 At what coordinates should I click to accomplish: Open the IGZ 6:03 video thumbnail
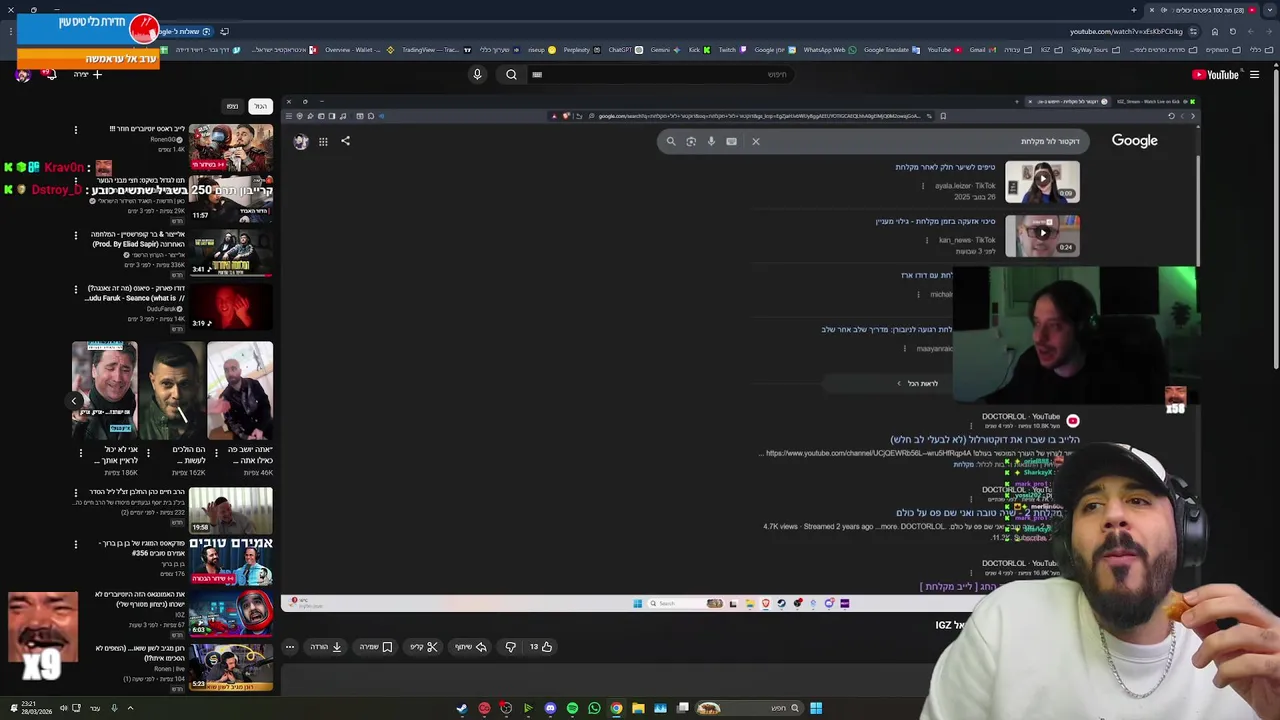click(x=231, y=612)
